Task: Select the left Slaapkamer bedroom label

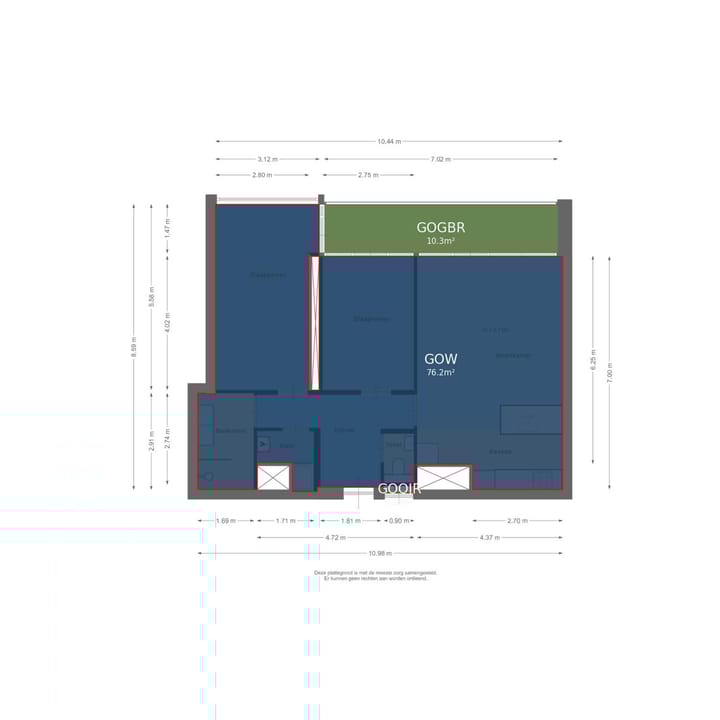Action: point(267,275)
